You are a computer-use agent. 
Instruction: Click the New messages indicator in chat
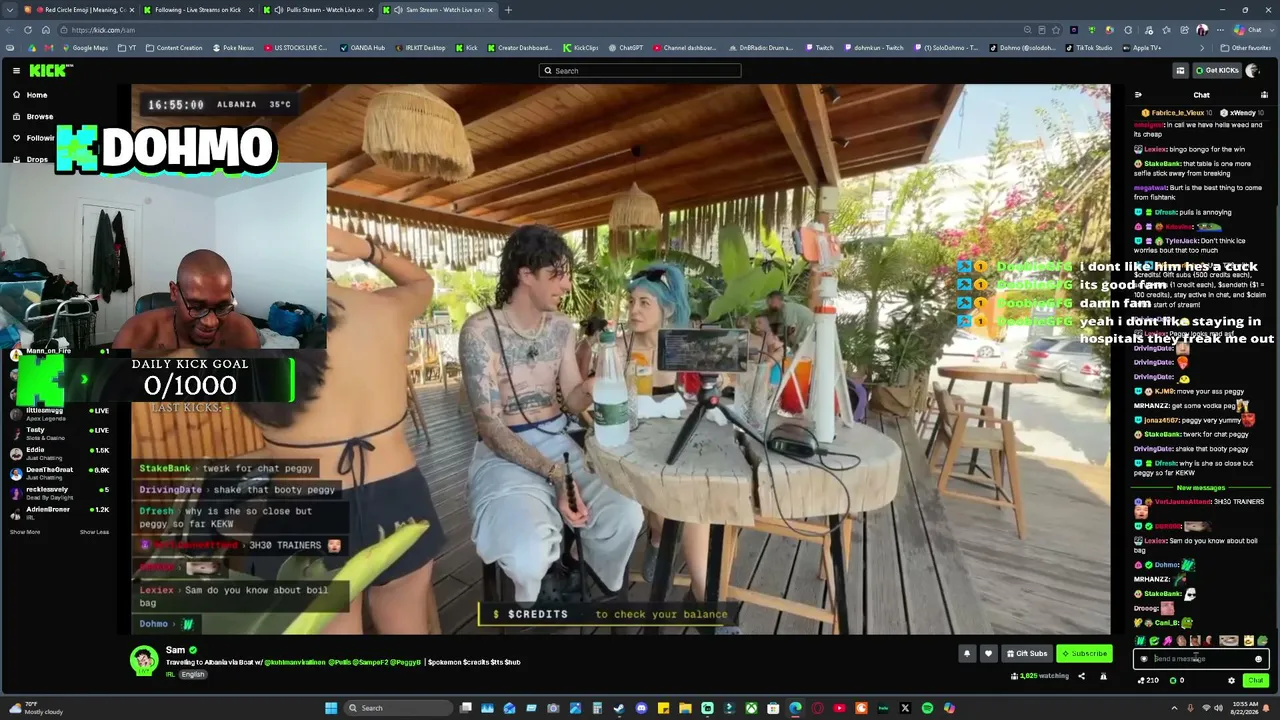click(1201, 488)
